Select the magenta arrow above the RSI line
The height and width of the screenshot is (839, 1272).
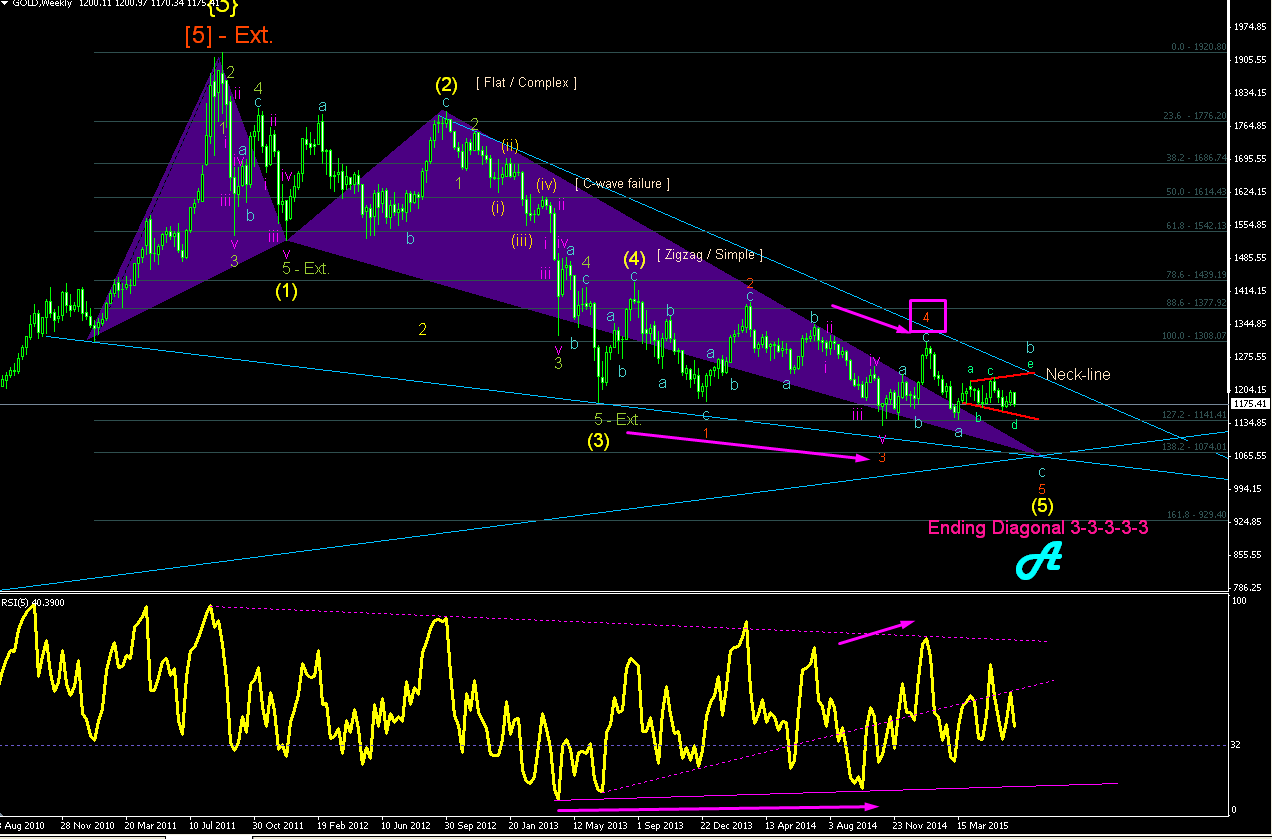pos(876,632)
